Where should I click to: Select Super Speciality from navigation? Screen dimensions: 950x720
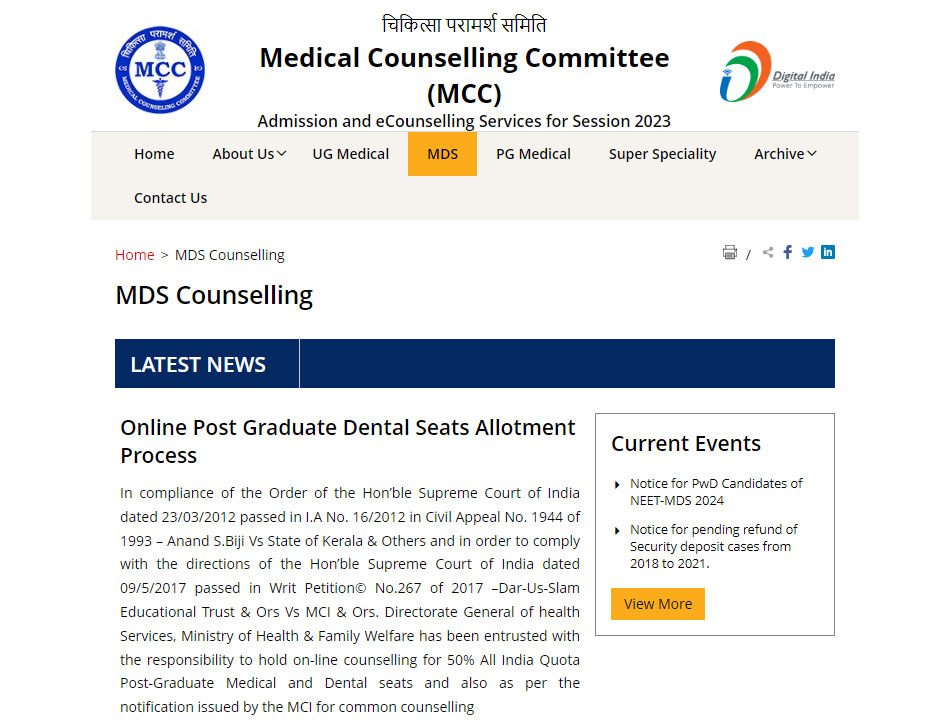(662, 153)
